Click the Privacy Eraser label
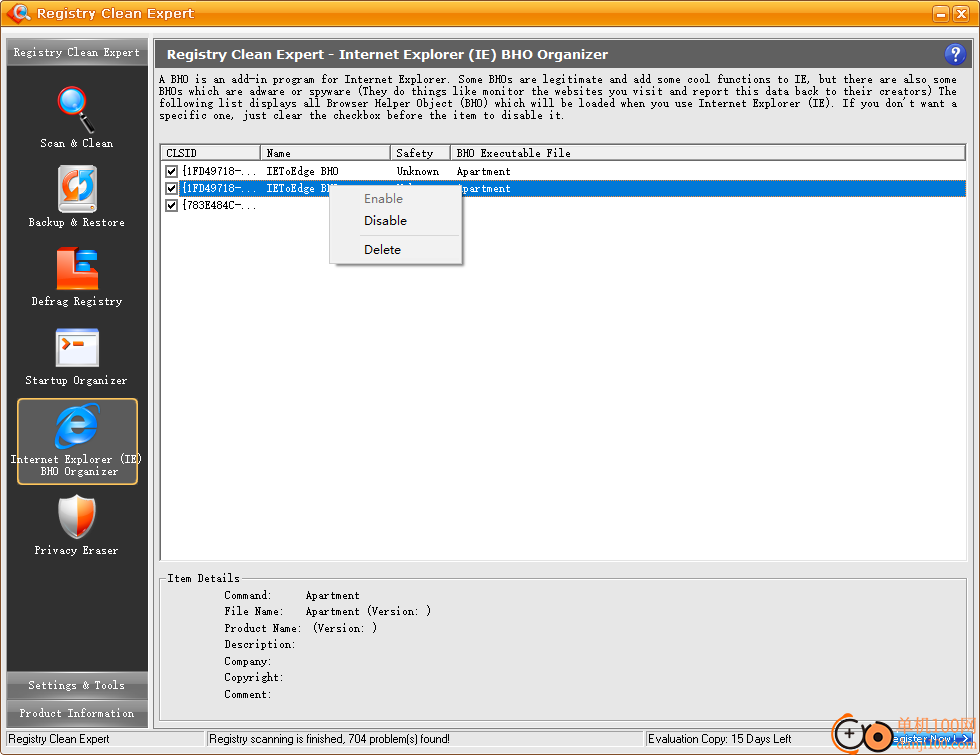This screenshot has height=755, width=980. pyautogui.click(x=77, y=550)
